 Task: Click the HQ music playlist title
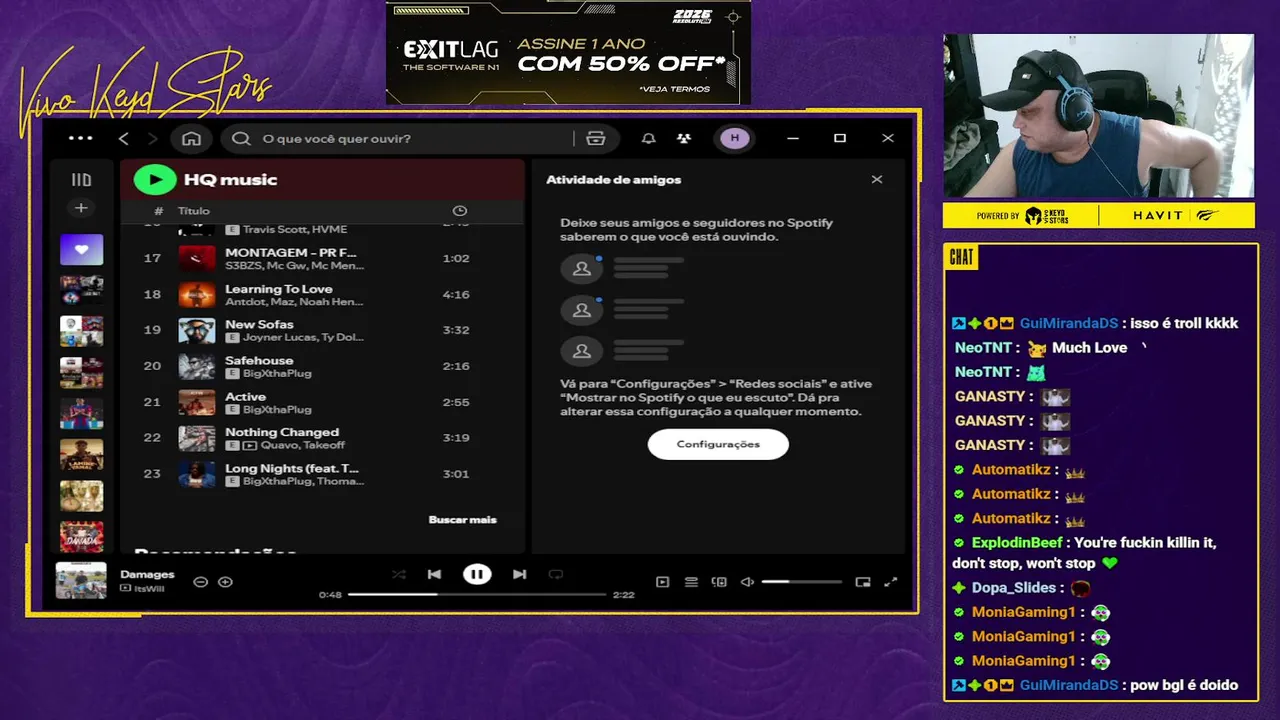tap(230, 180)
